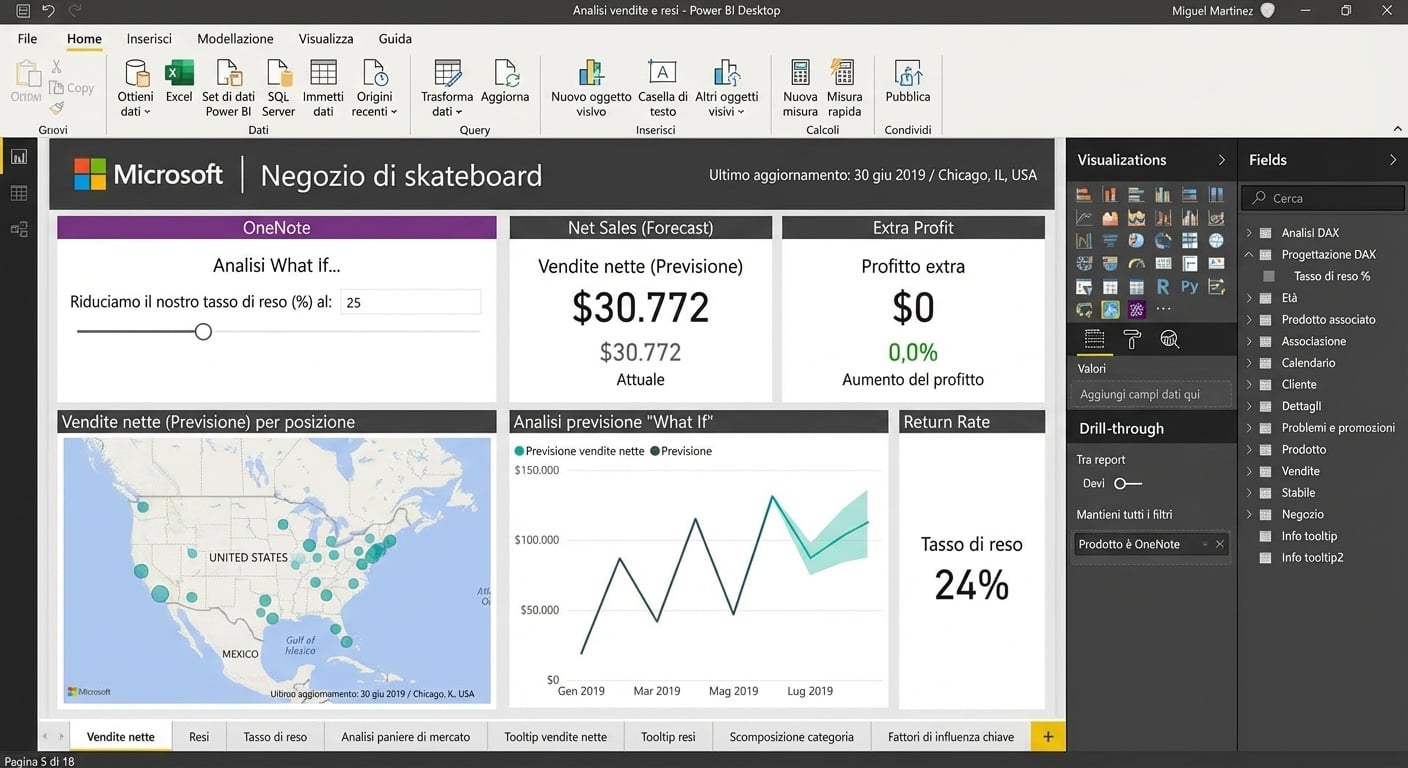Open Analisi paniere di mercato page
Viewport: 1408px width, 768px height.
click(x=405, y=737)
